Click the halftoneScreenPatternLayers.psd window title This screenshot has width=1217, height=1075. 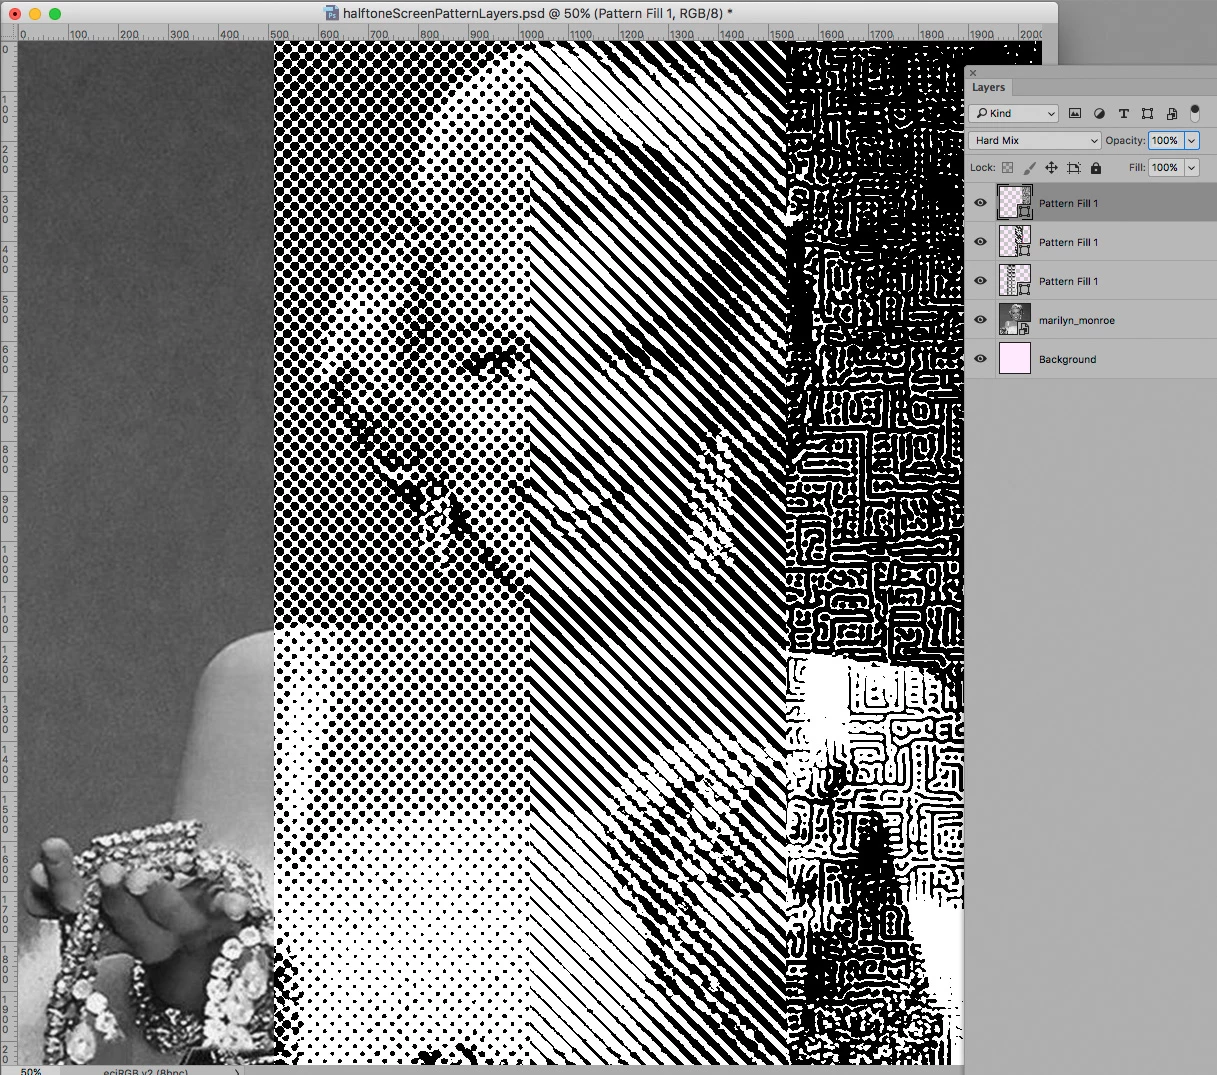point(536,13)
